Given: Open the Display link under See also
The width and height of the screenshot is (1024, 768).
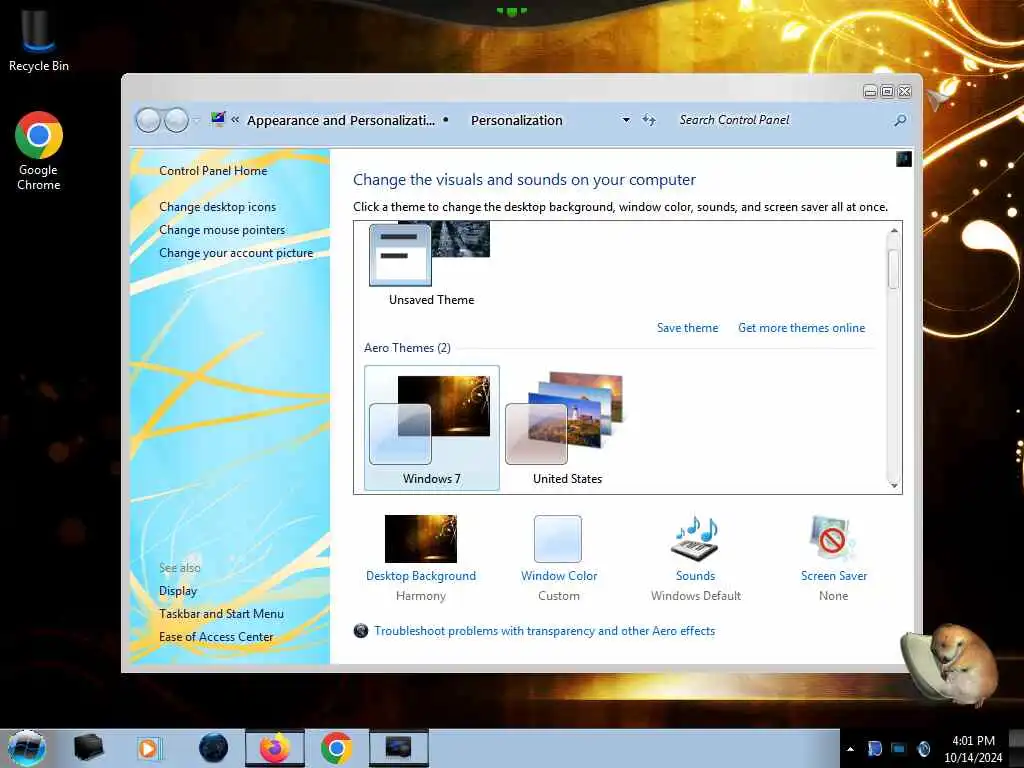Looking at the screenshot, I should click(178, 591).
